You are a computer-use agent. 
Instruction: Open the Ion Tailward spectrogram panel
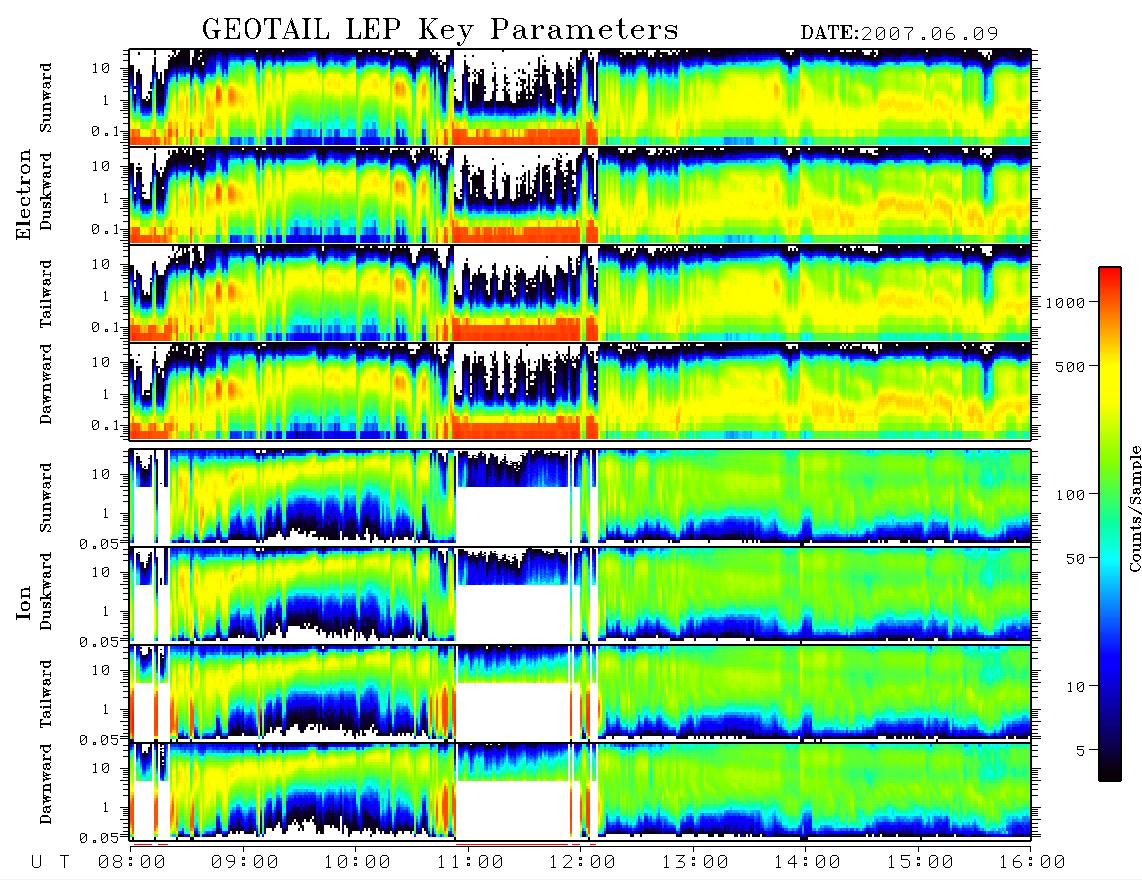tap(580, 692)
